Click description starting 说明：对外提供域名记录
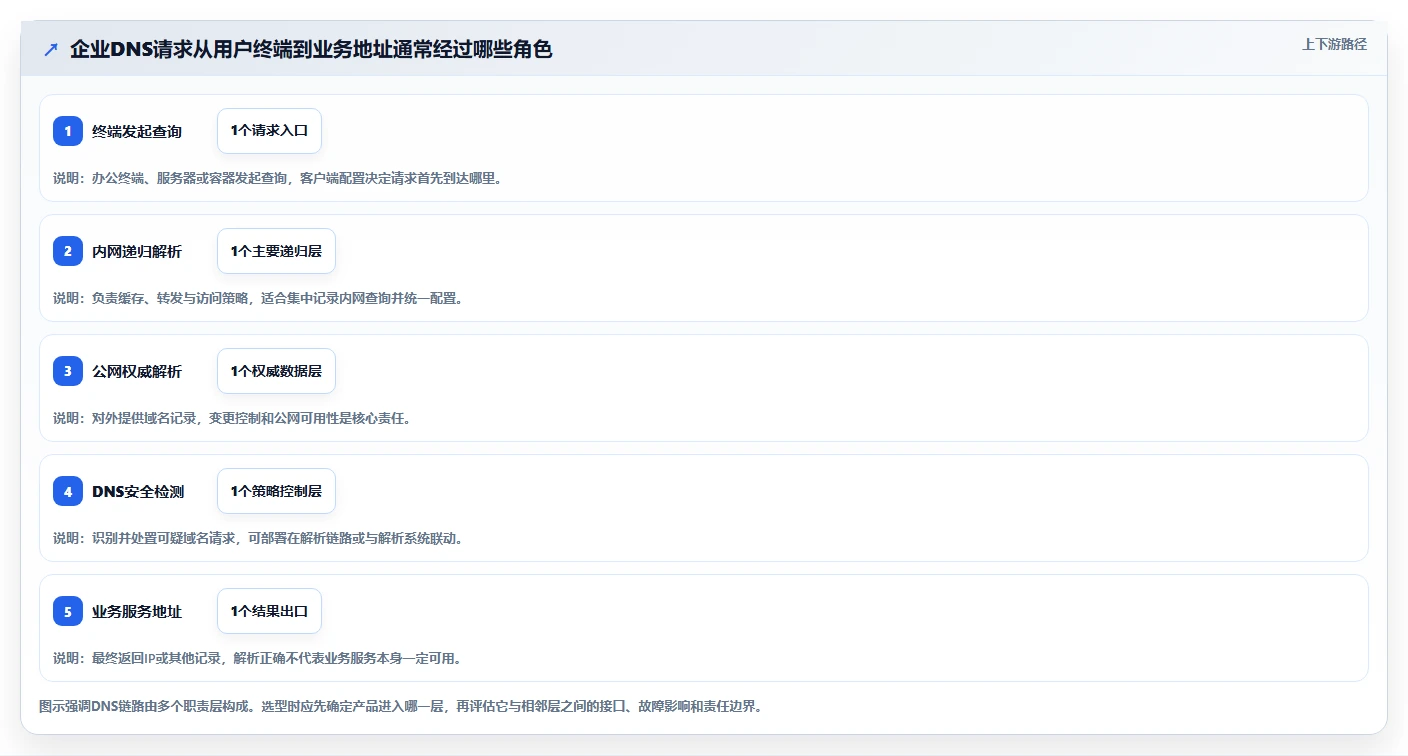This screenshot has width=1408, height=756. (x=232, y=418)
